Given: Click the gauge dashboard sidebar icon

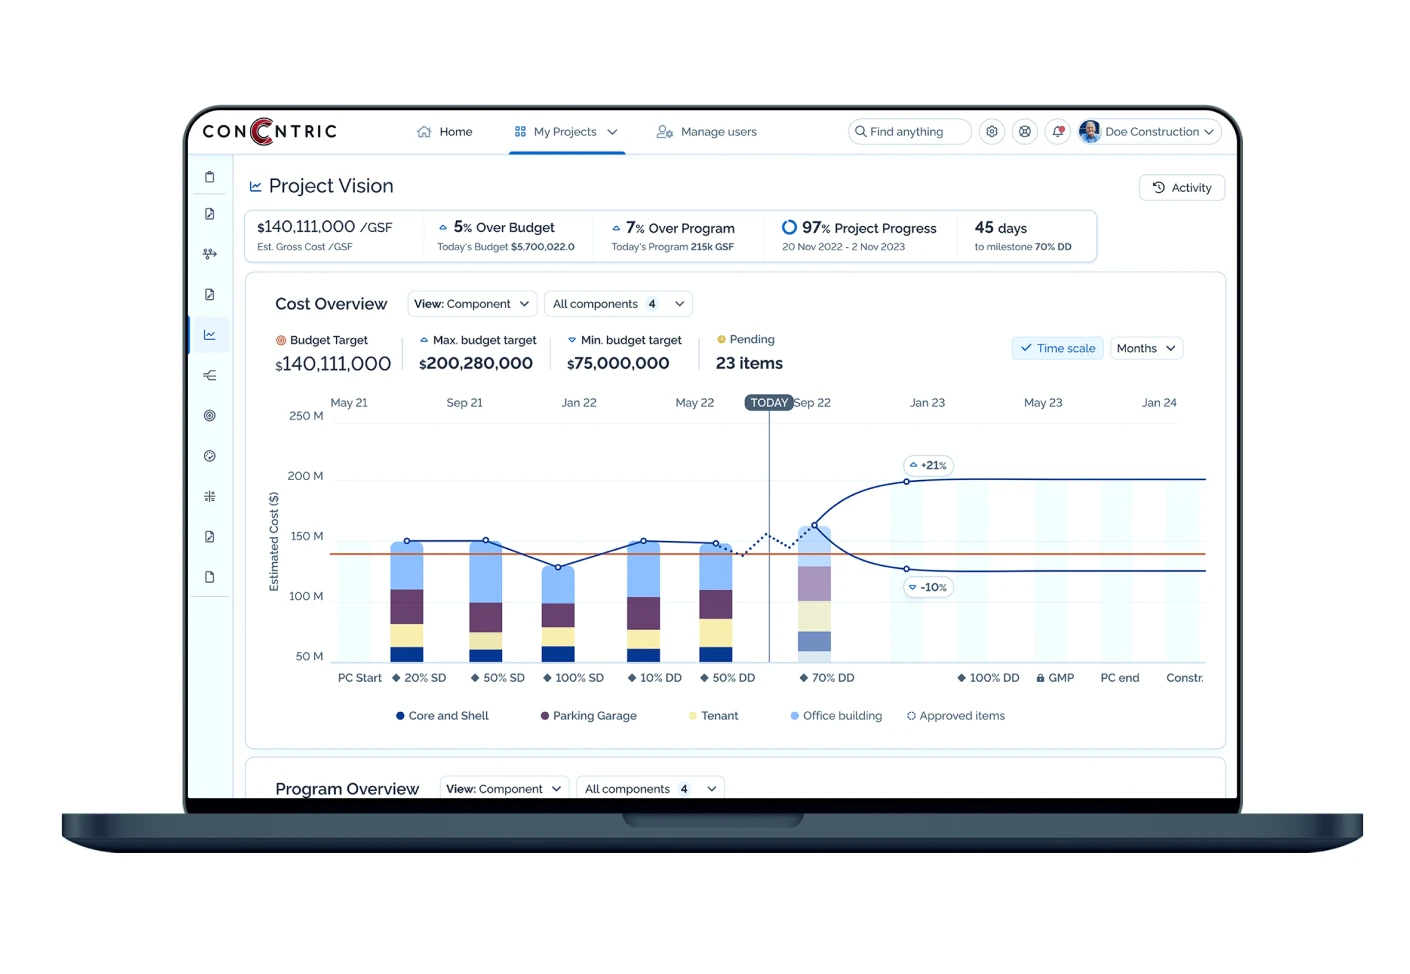Looking at the screenshot, I should click(x=209, y=456).
